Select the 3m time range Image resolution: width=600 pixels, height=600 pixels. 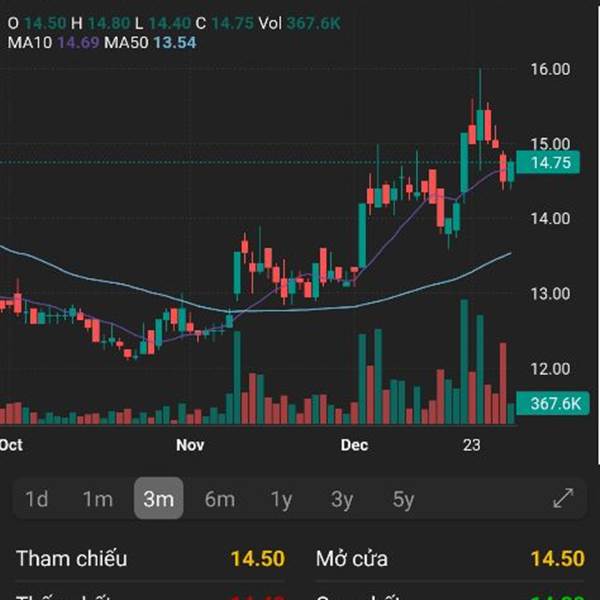[x=158, y=498]
